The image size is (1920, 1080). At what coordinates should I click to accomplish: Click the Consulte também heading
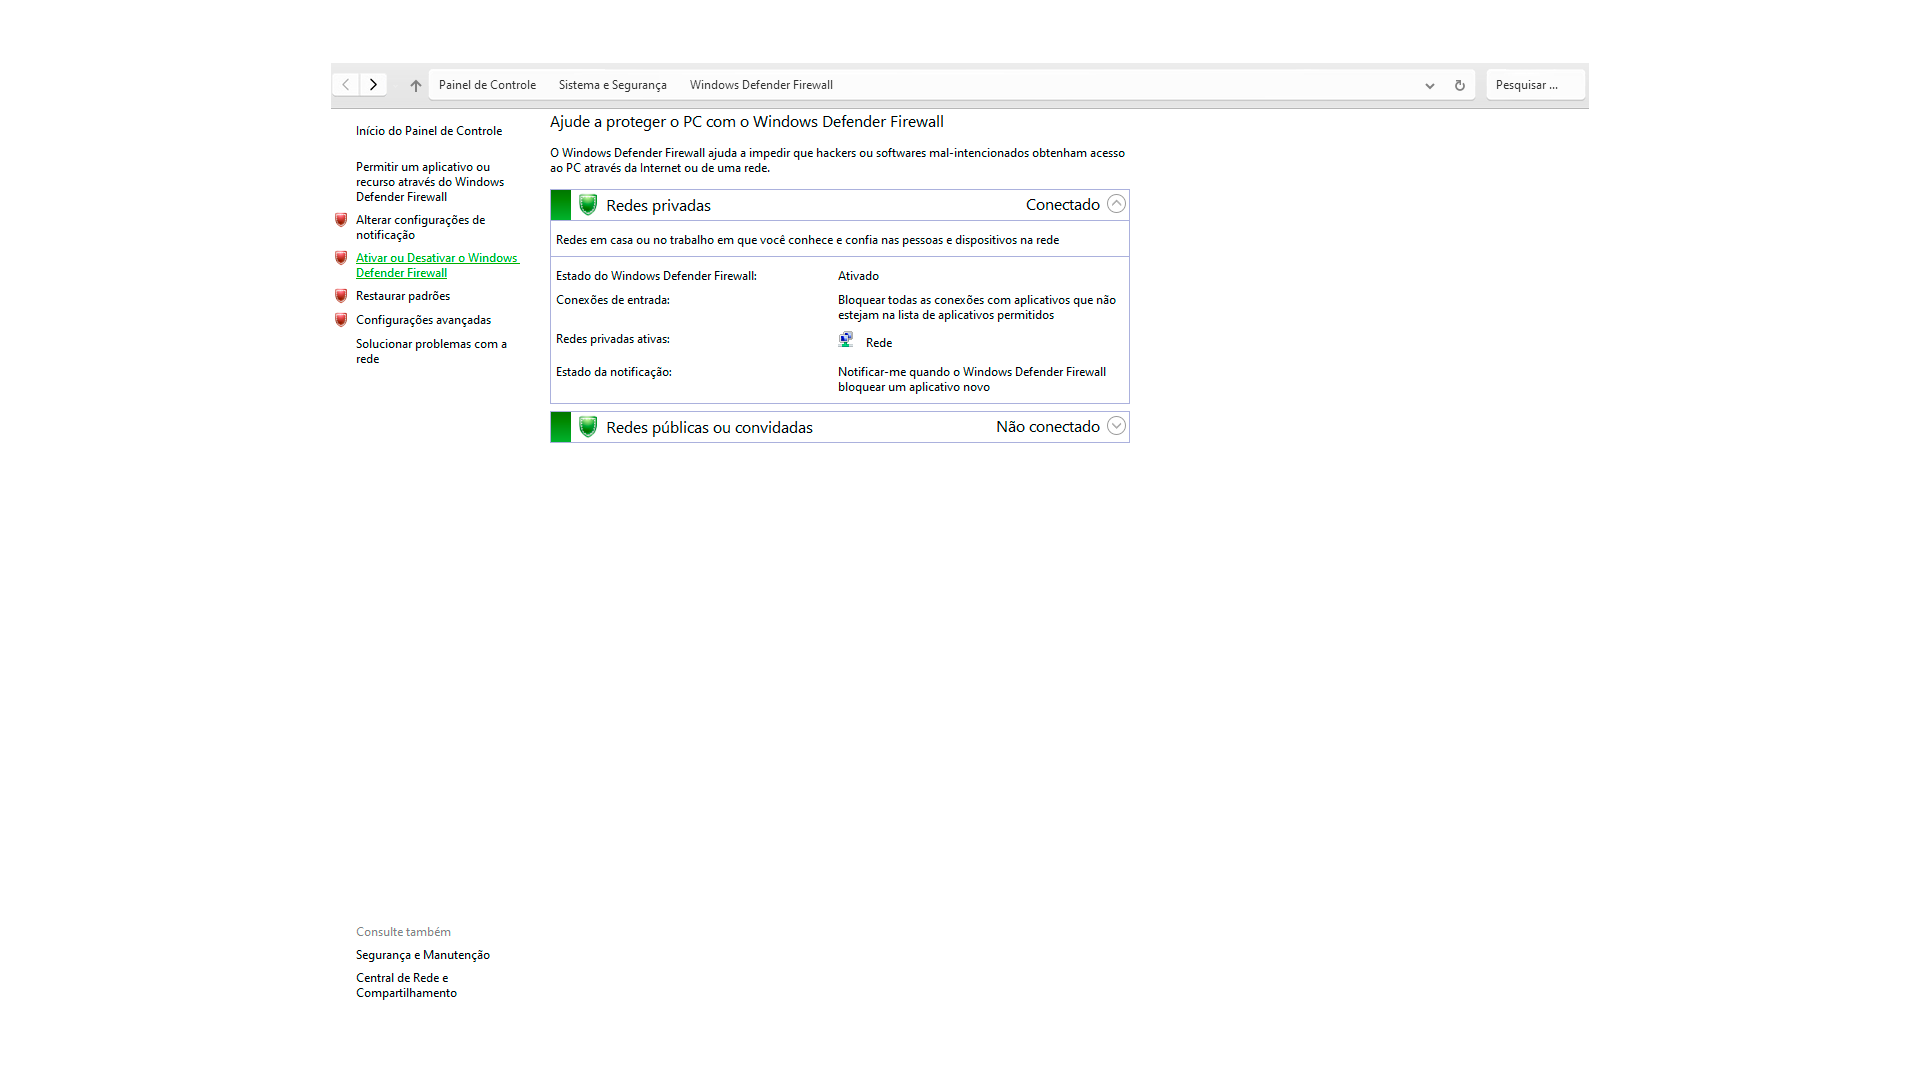[403, 932]
